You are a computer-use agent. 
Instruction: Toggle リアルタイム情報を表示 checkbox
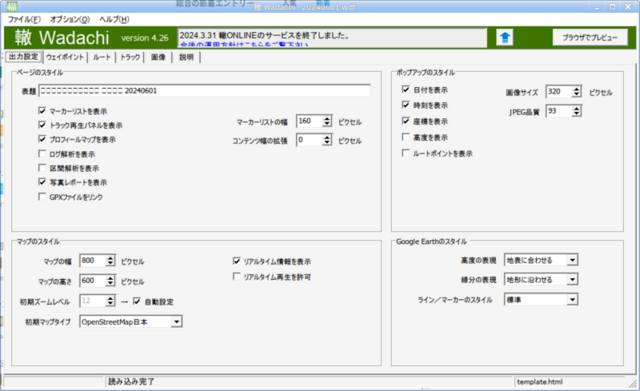[x=236, y=261]
